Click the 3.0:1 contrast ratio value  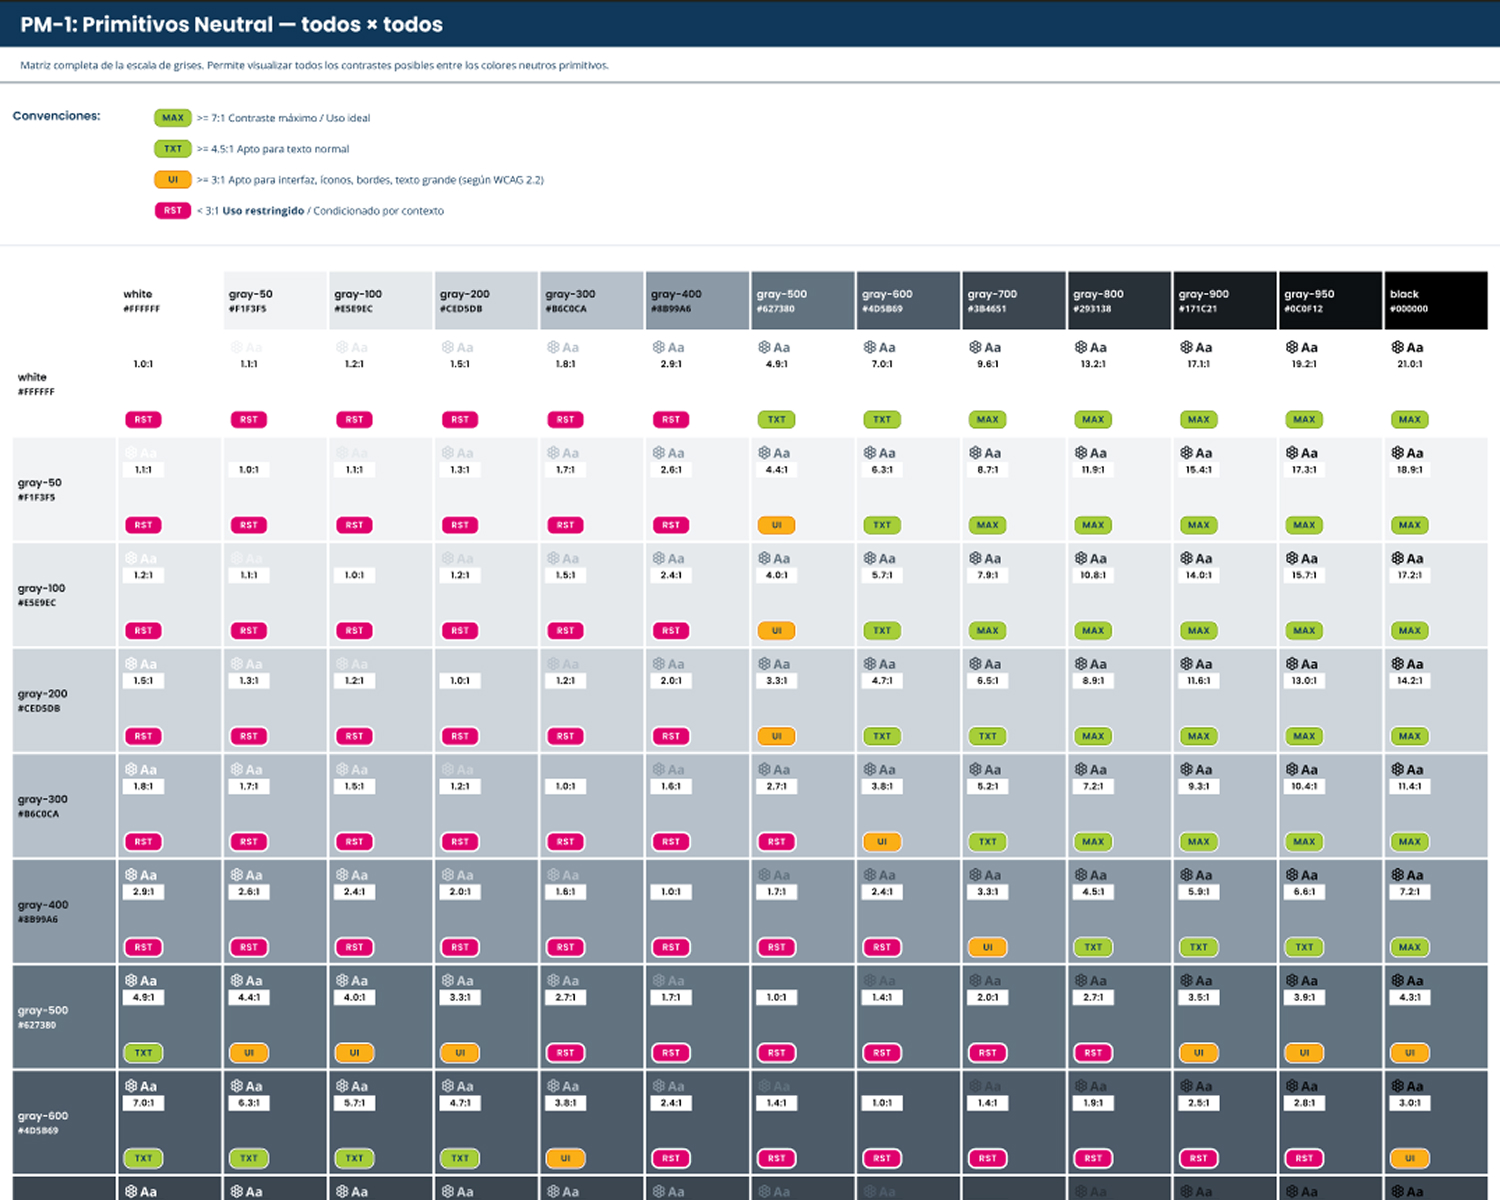tap(1410, 1103)
